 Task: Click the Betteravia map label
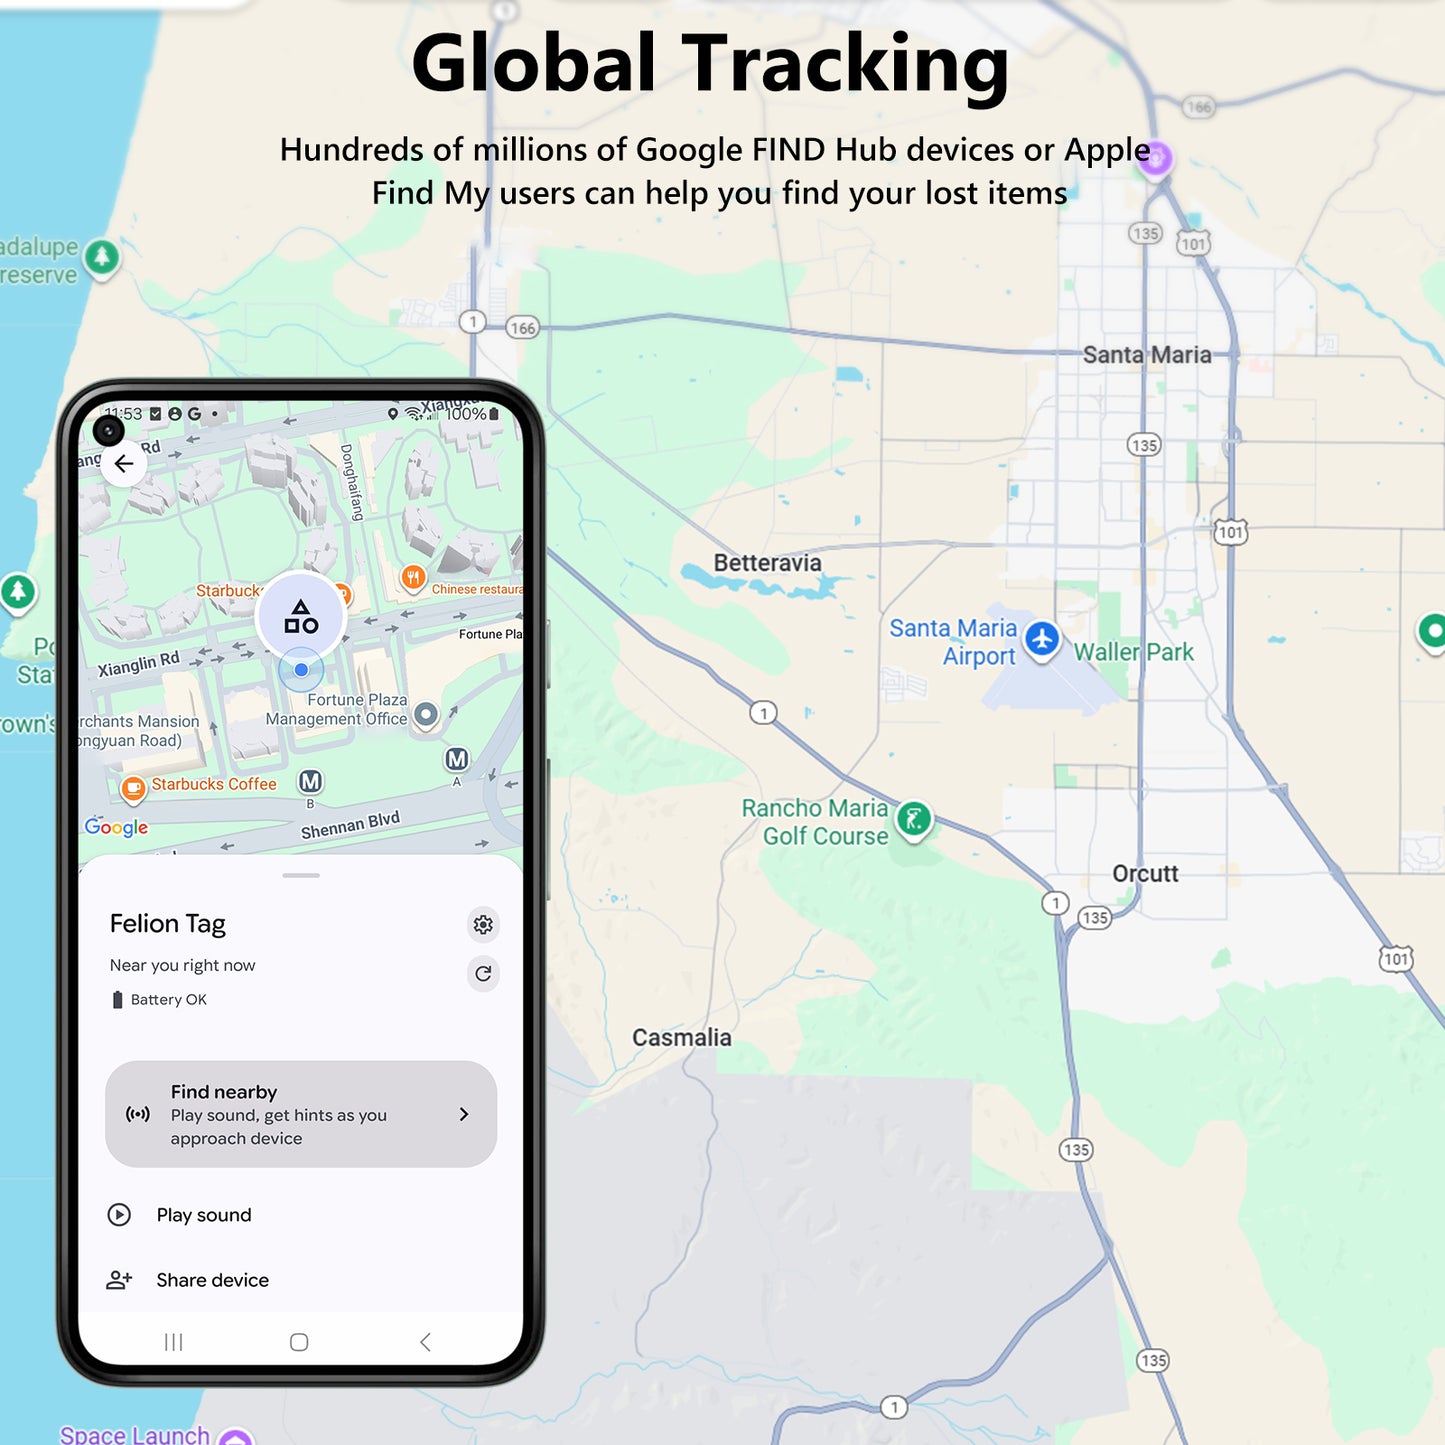pos(768,563)
